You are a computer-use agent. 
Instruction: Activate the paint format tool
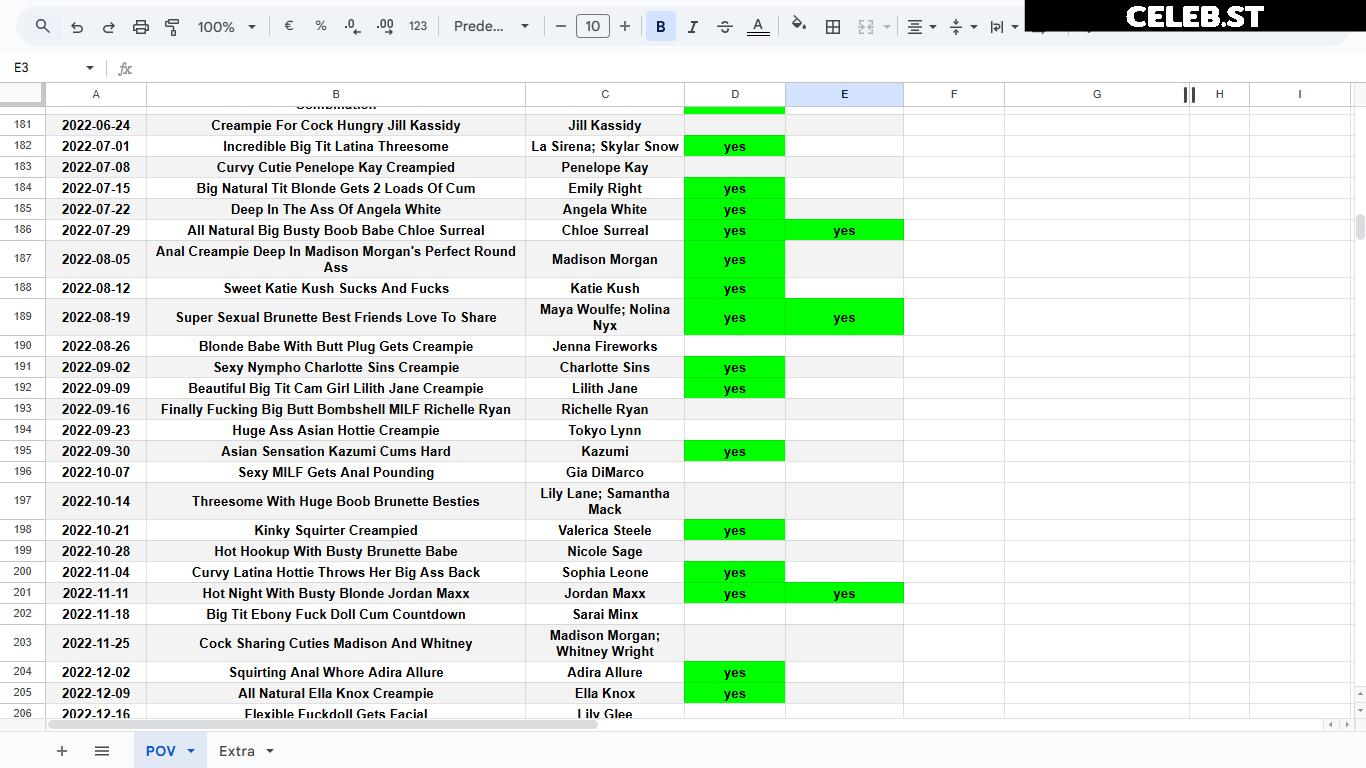click(172, 27)
